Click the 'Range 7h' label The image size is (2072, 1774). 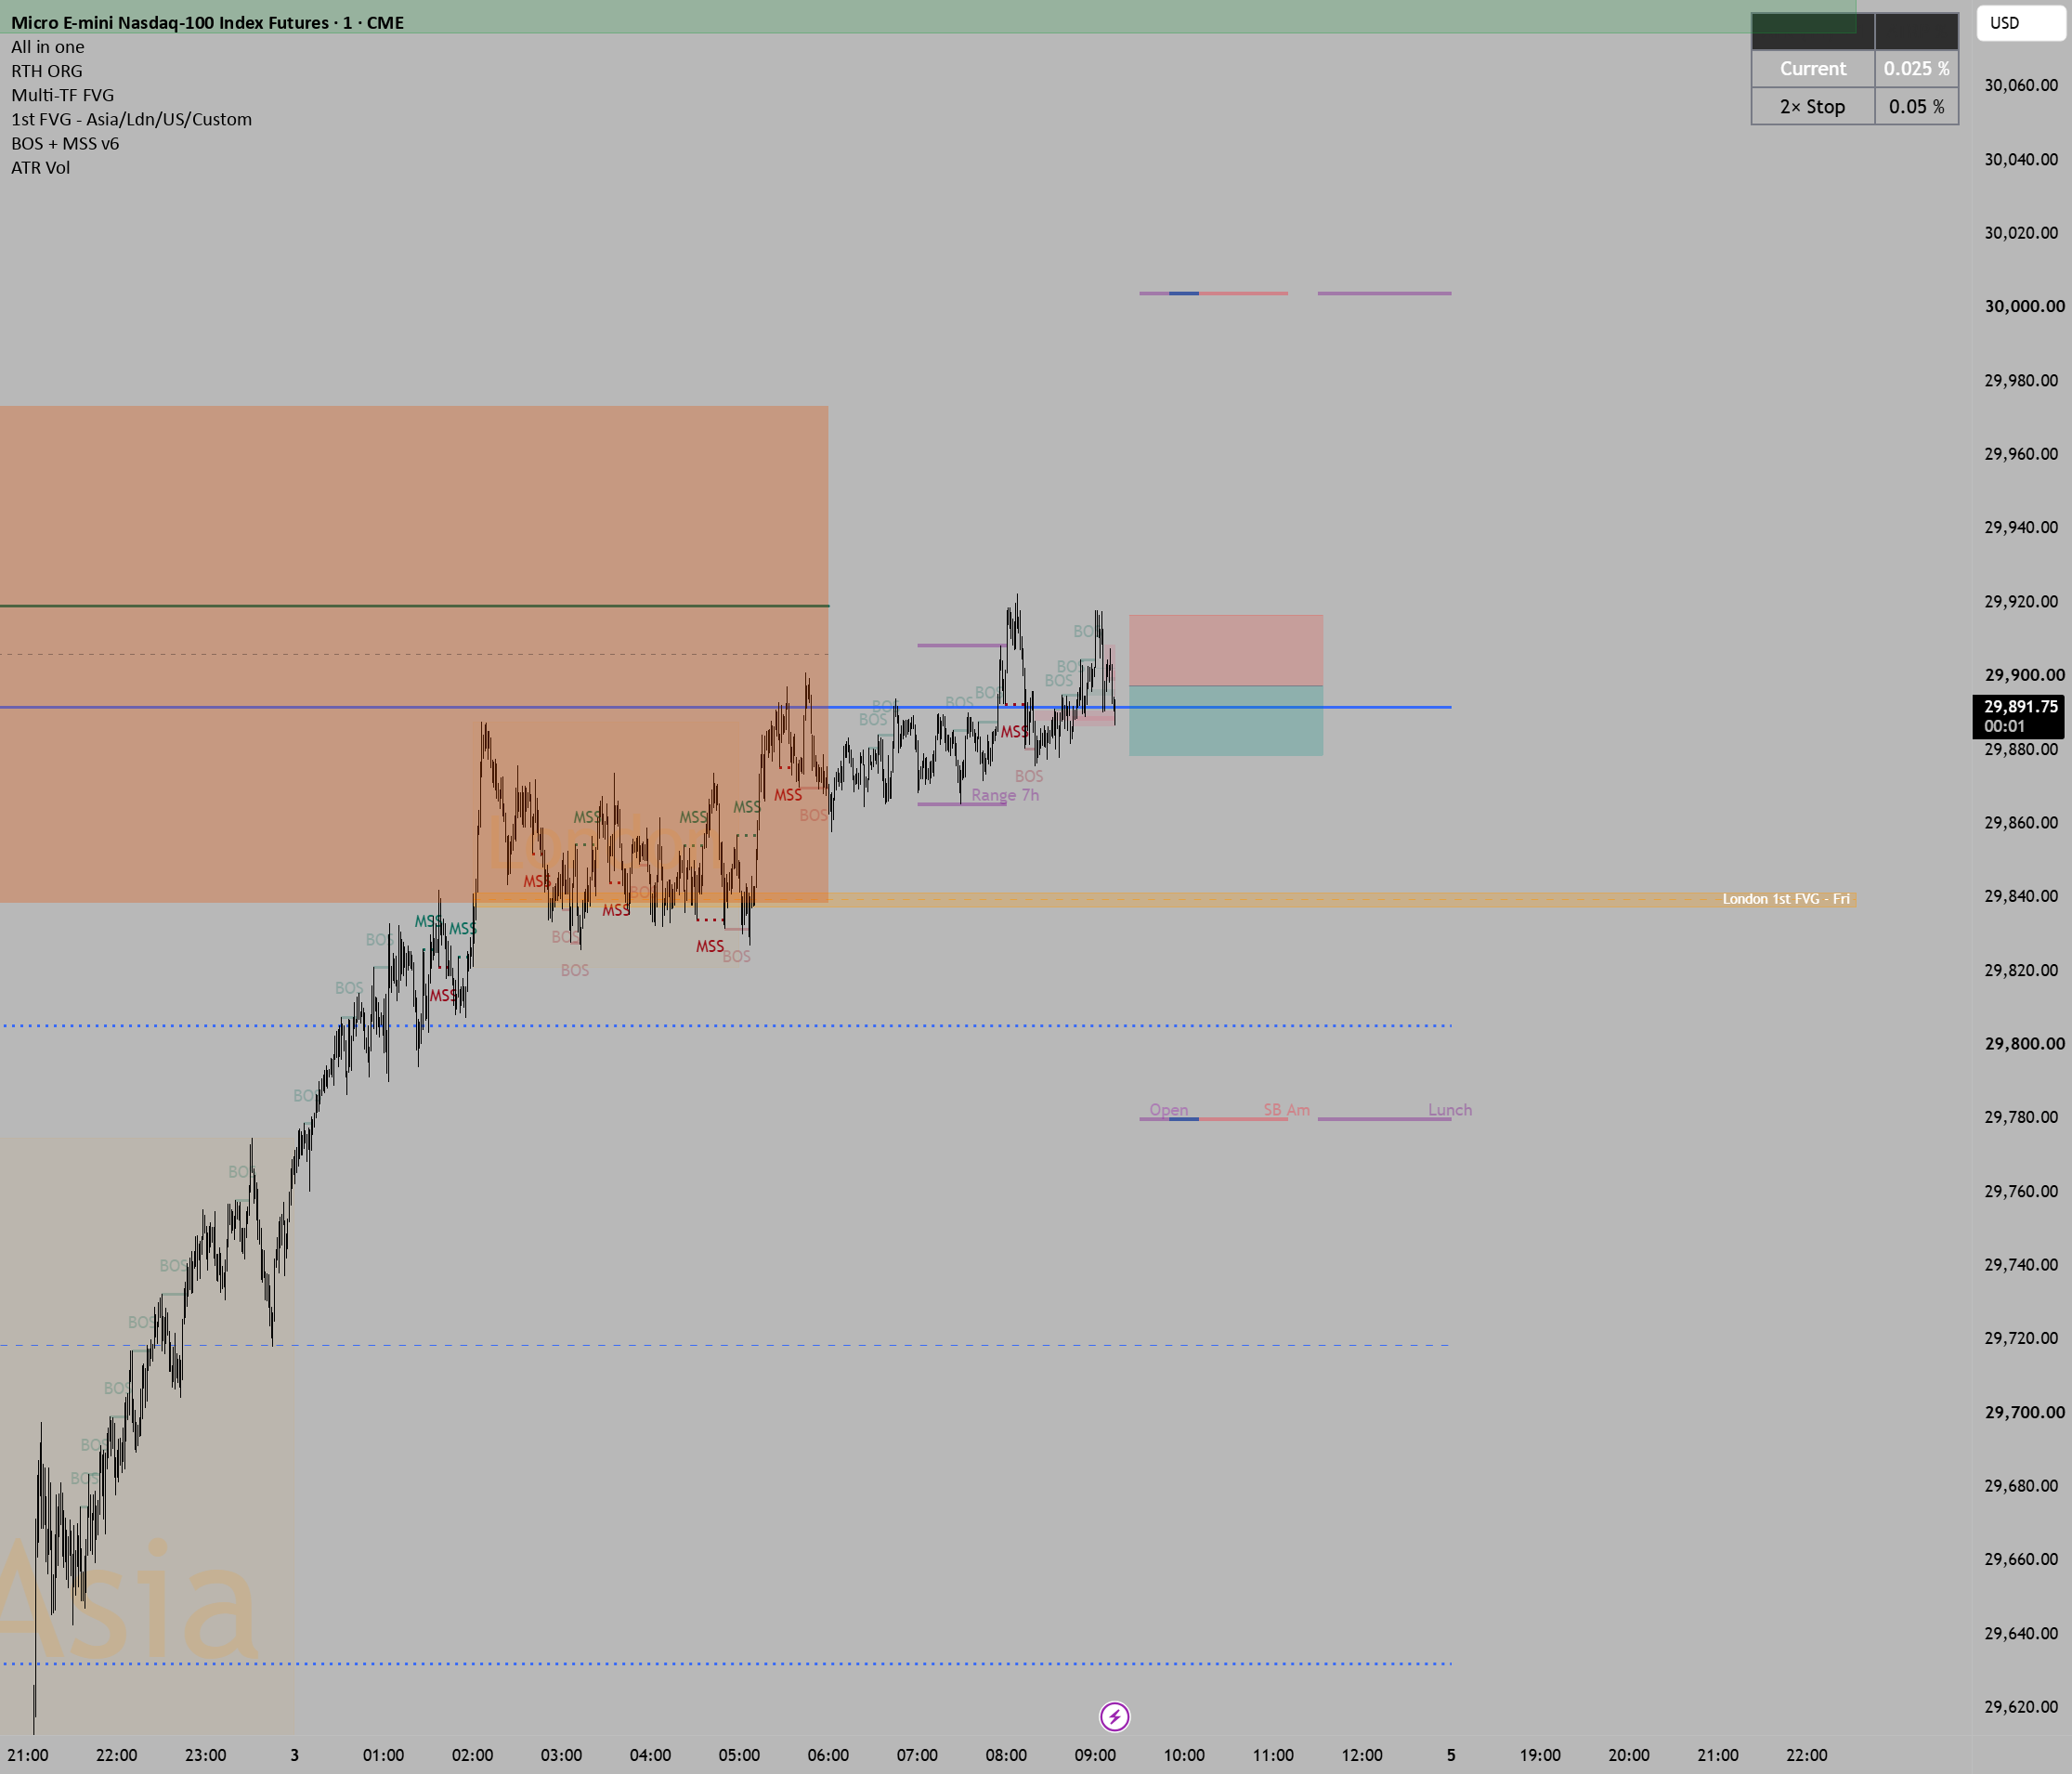(1005, 795)
